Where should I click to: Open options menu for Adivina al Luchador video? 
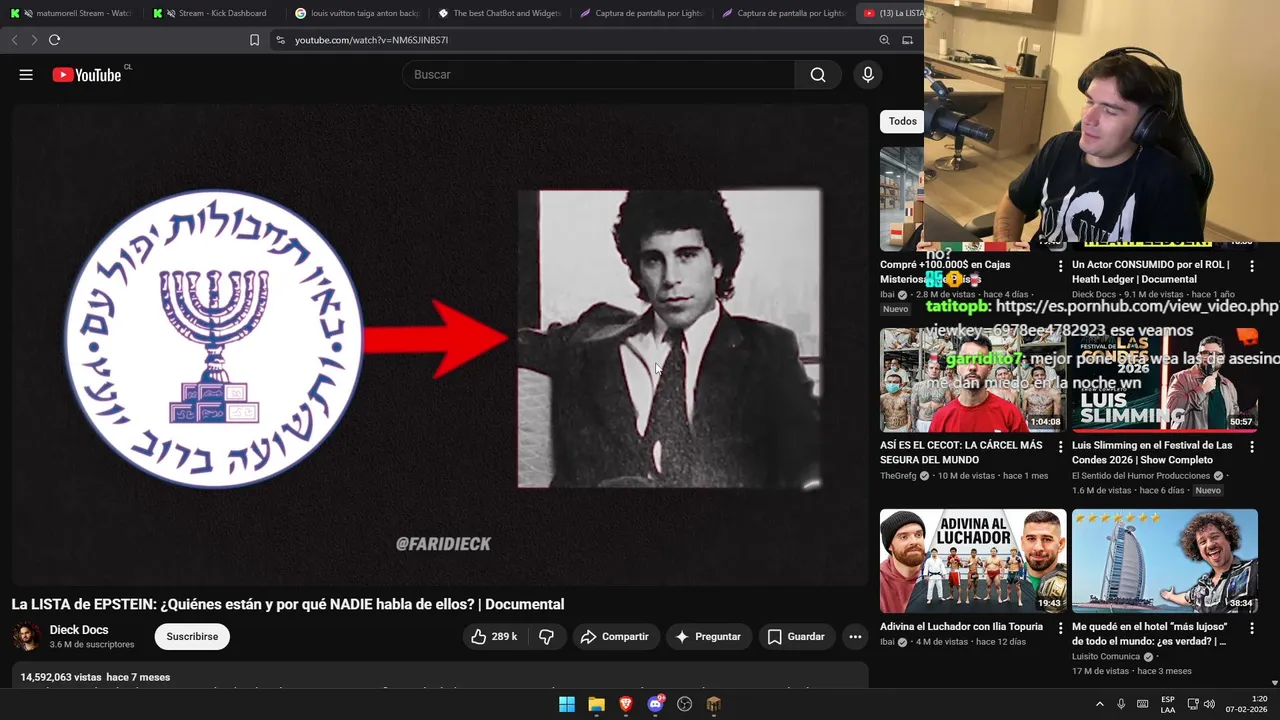pyautogui.click(x=1060, y=628)
